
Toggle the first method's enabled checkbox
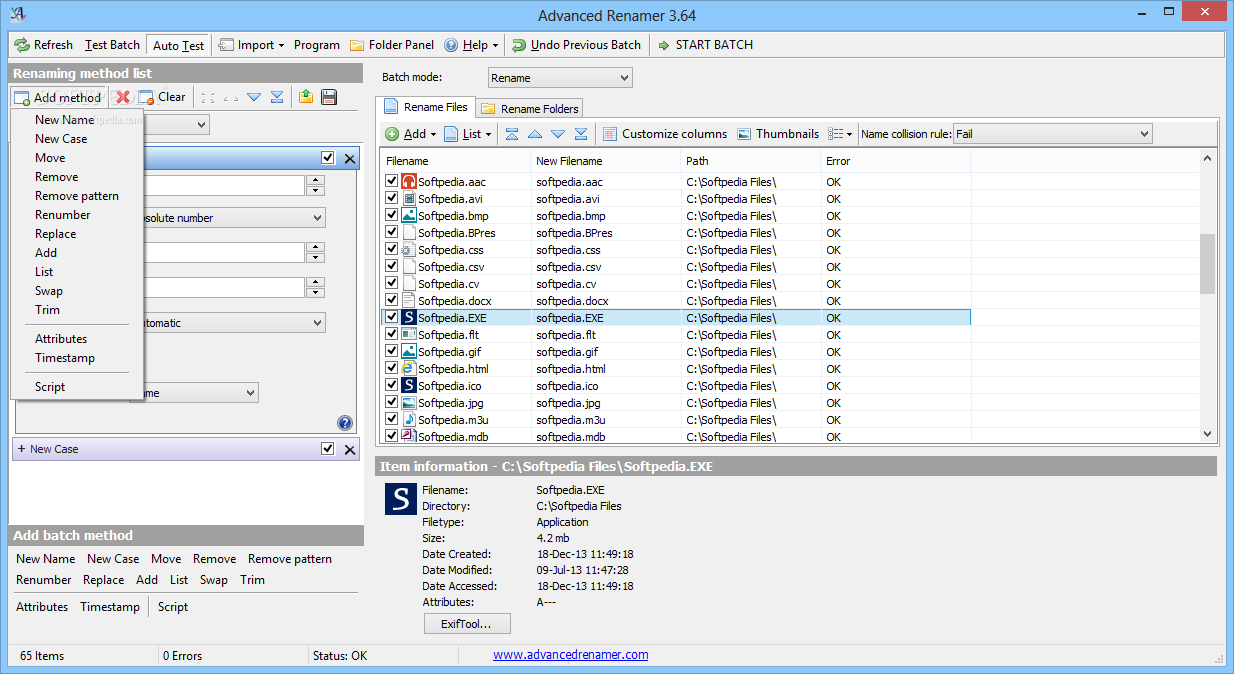[x=328, y=158]
